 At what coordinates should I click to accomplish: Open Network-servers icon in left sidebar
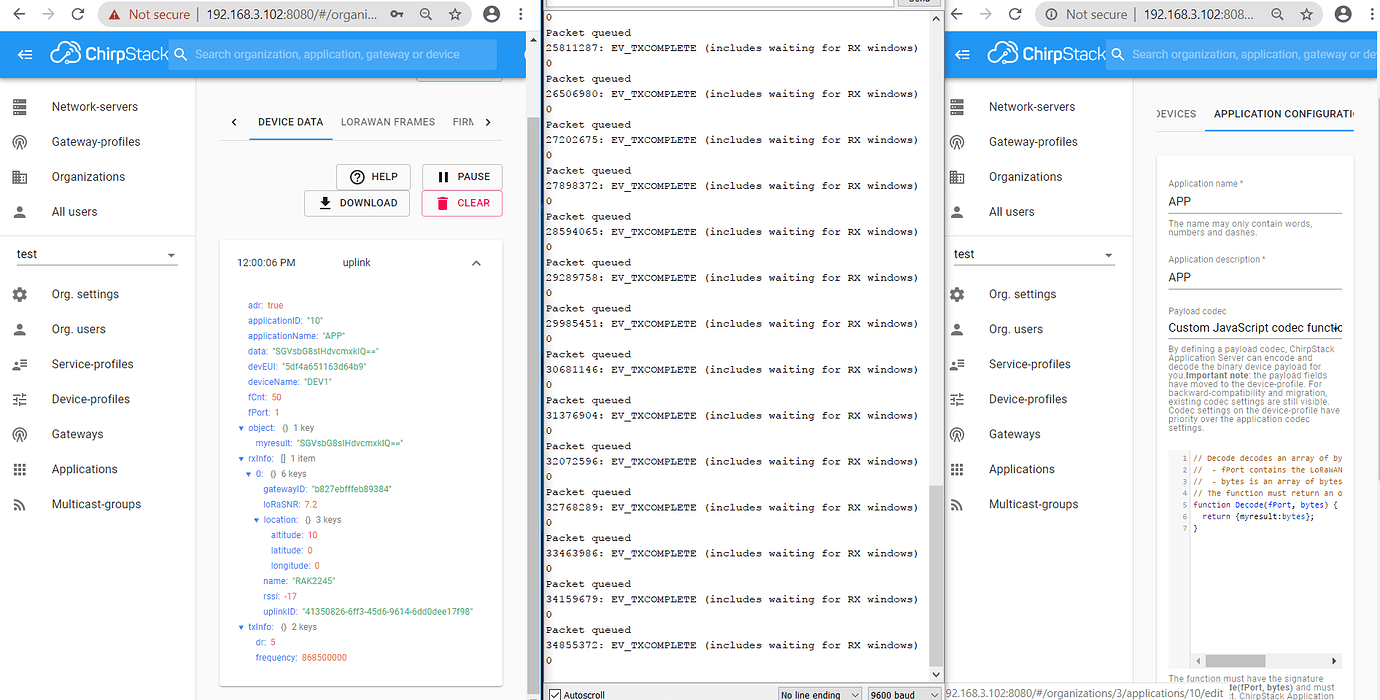point(20,107)
